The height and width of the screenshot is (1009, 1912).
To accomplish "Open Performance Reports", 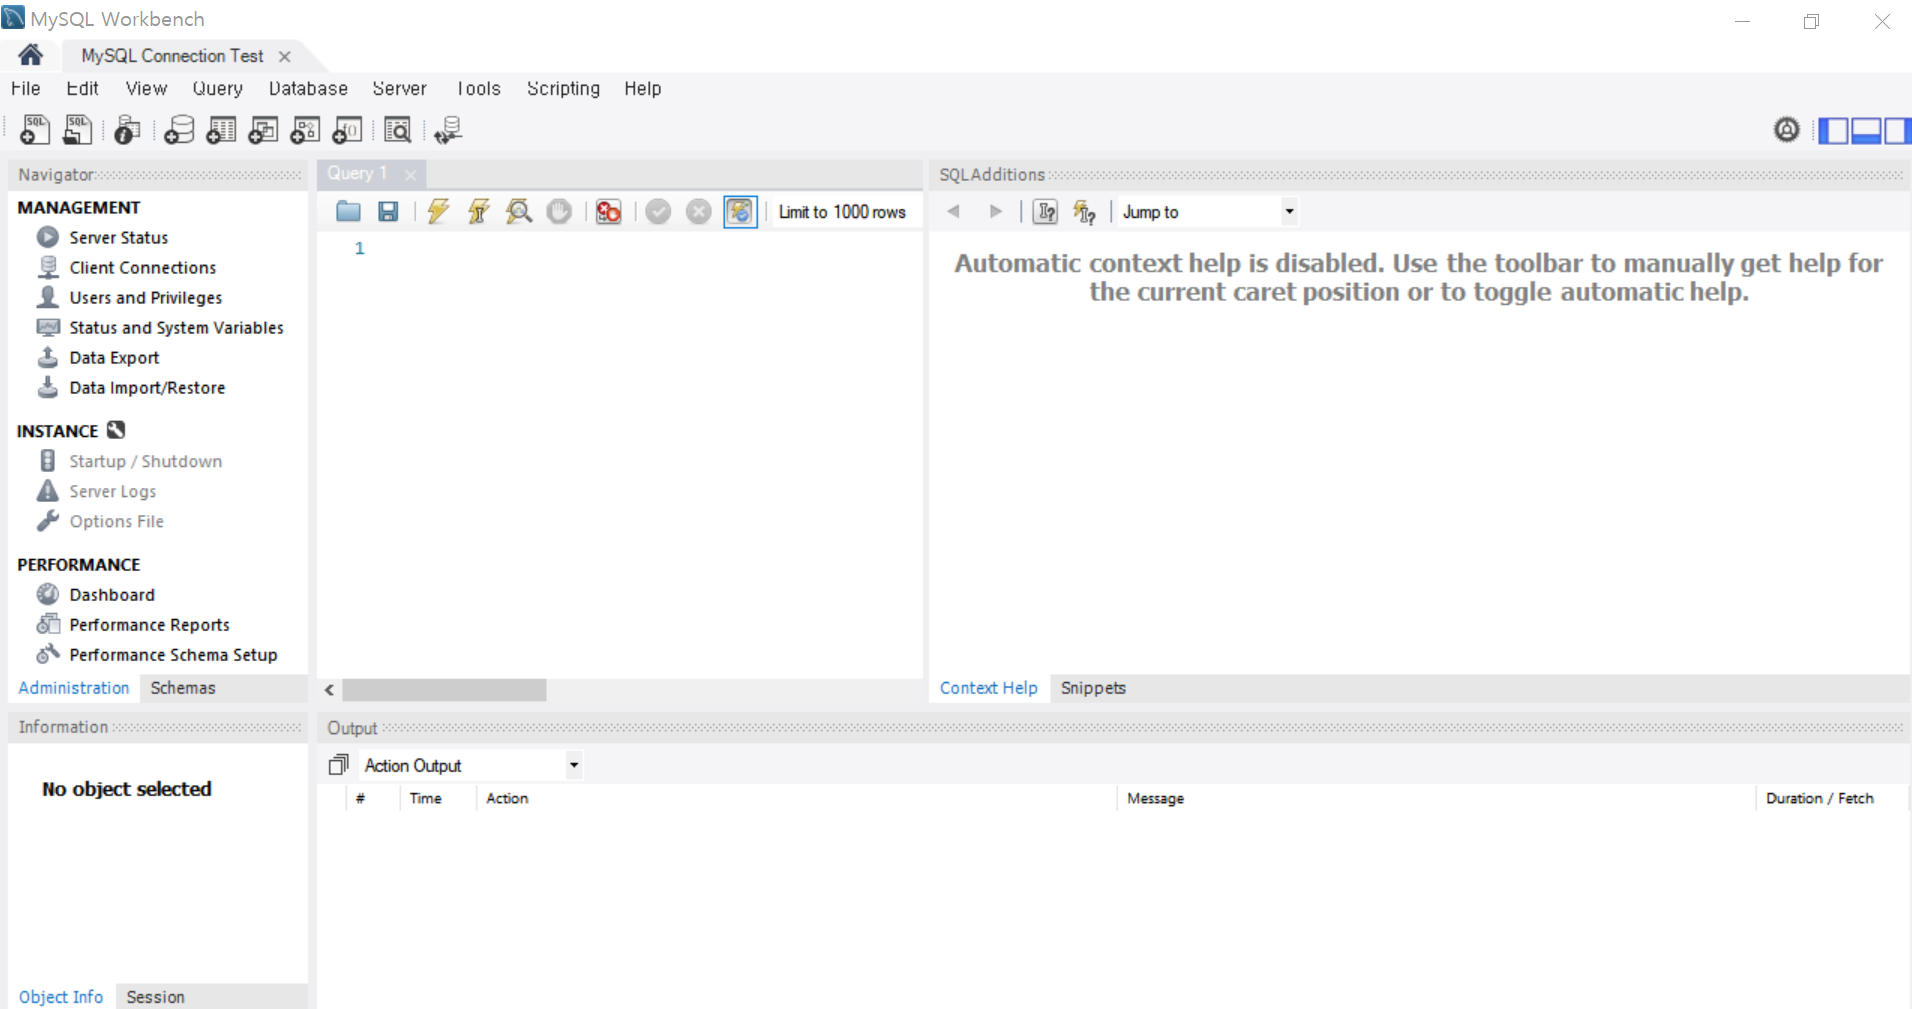I will 149,624.
